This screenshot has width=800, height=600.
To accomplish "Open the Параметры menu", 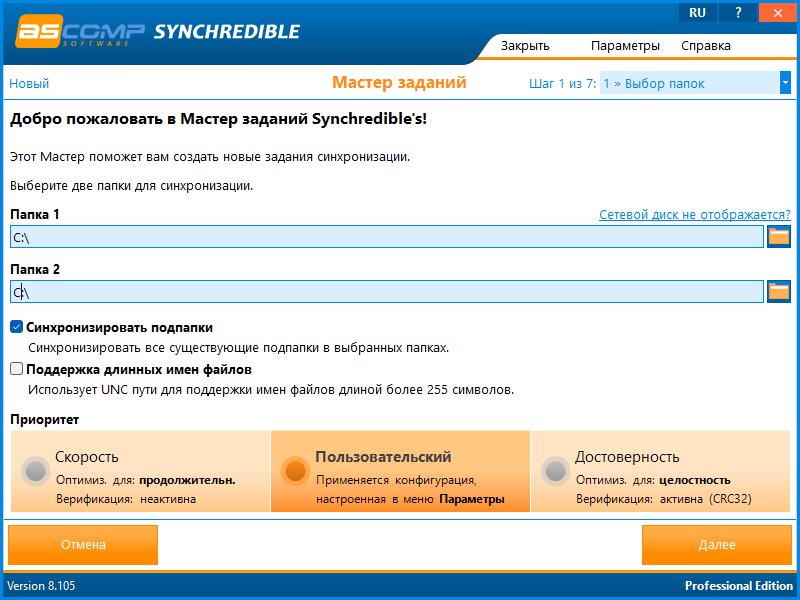I will 625,45.
